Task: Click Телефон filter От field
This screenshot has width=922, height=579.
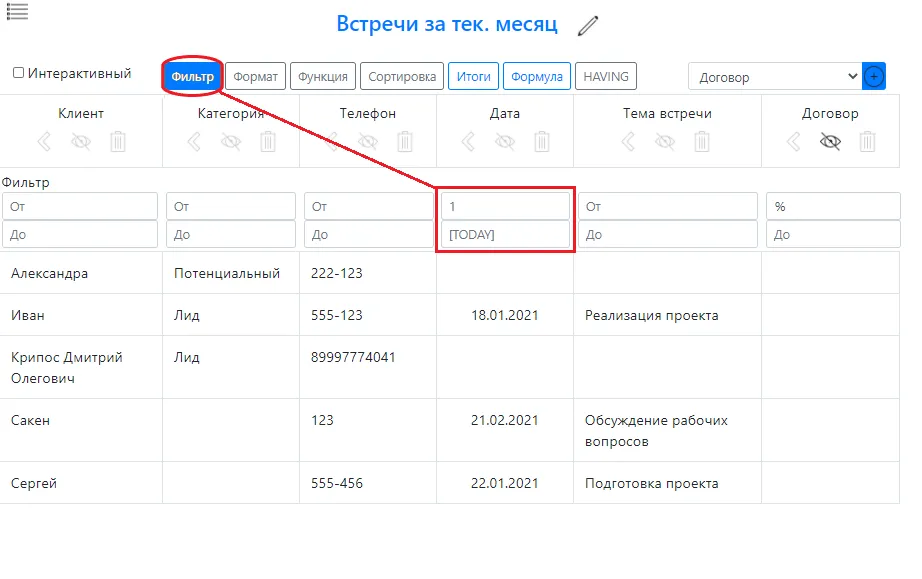Action: point(369,206)
